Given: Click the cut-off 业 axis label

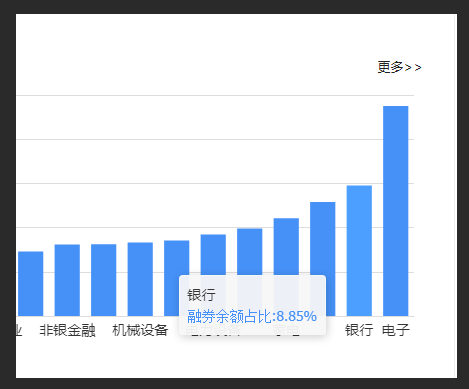Looking at the screenshot, I should coord(19,330).
